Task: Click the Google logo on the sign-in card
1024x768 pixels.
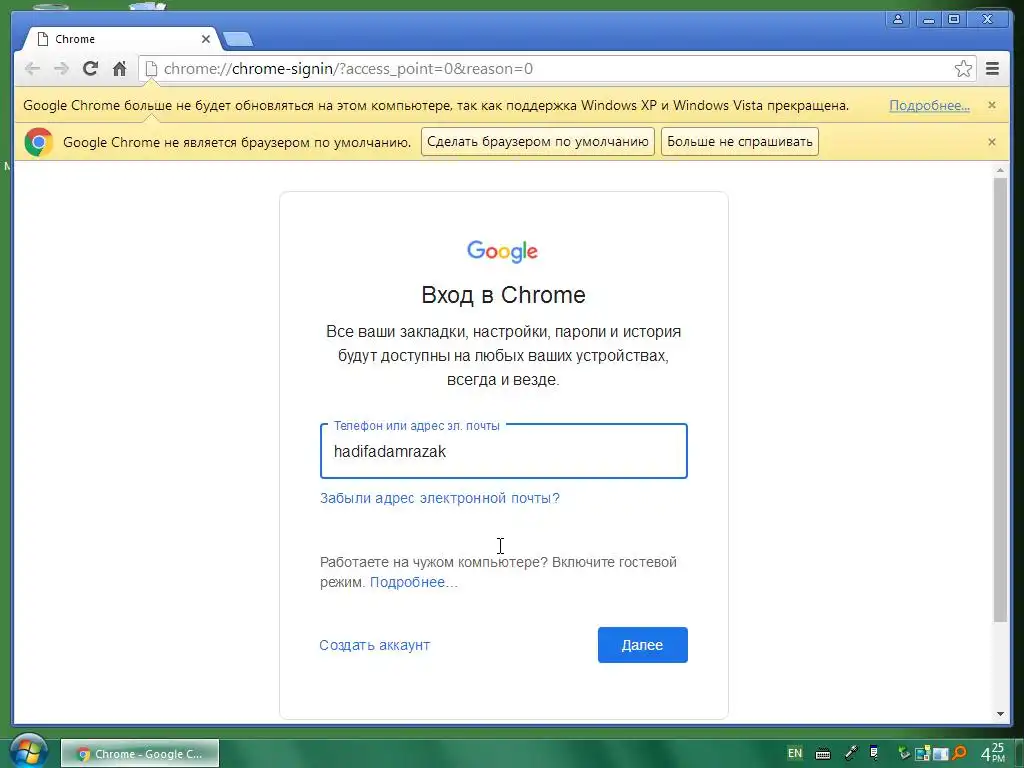Action: pos(502,251)
